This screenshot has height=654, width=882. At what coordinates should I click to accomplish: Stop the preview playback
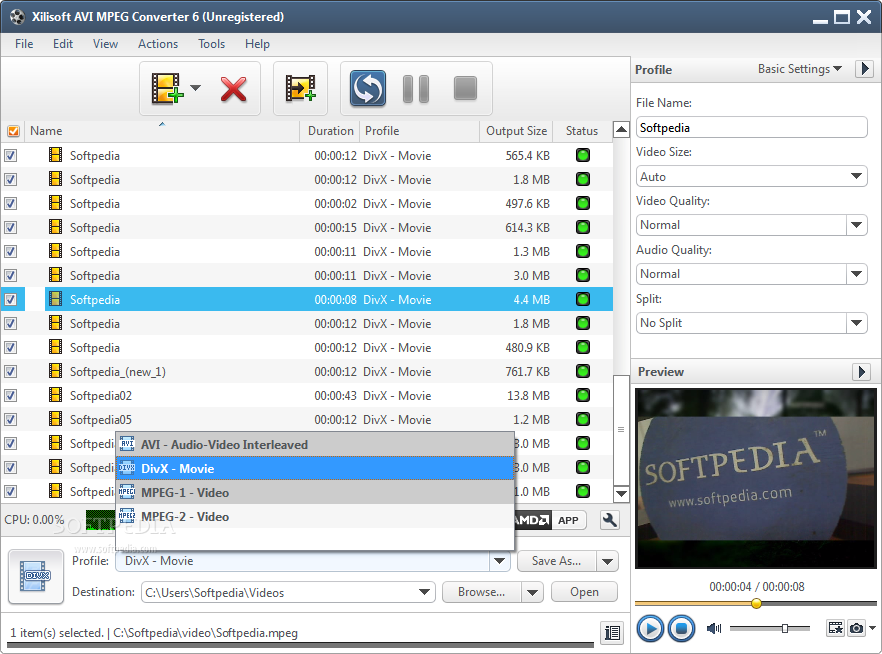click(x=681, y=628)
